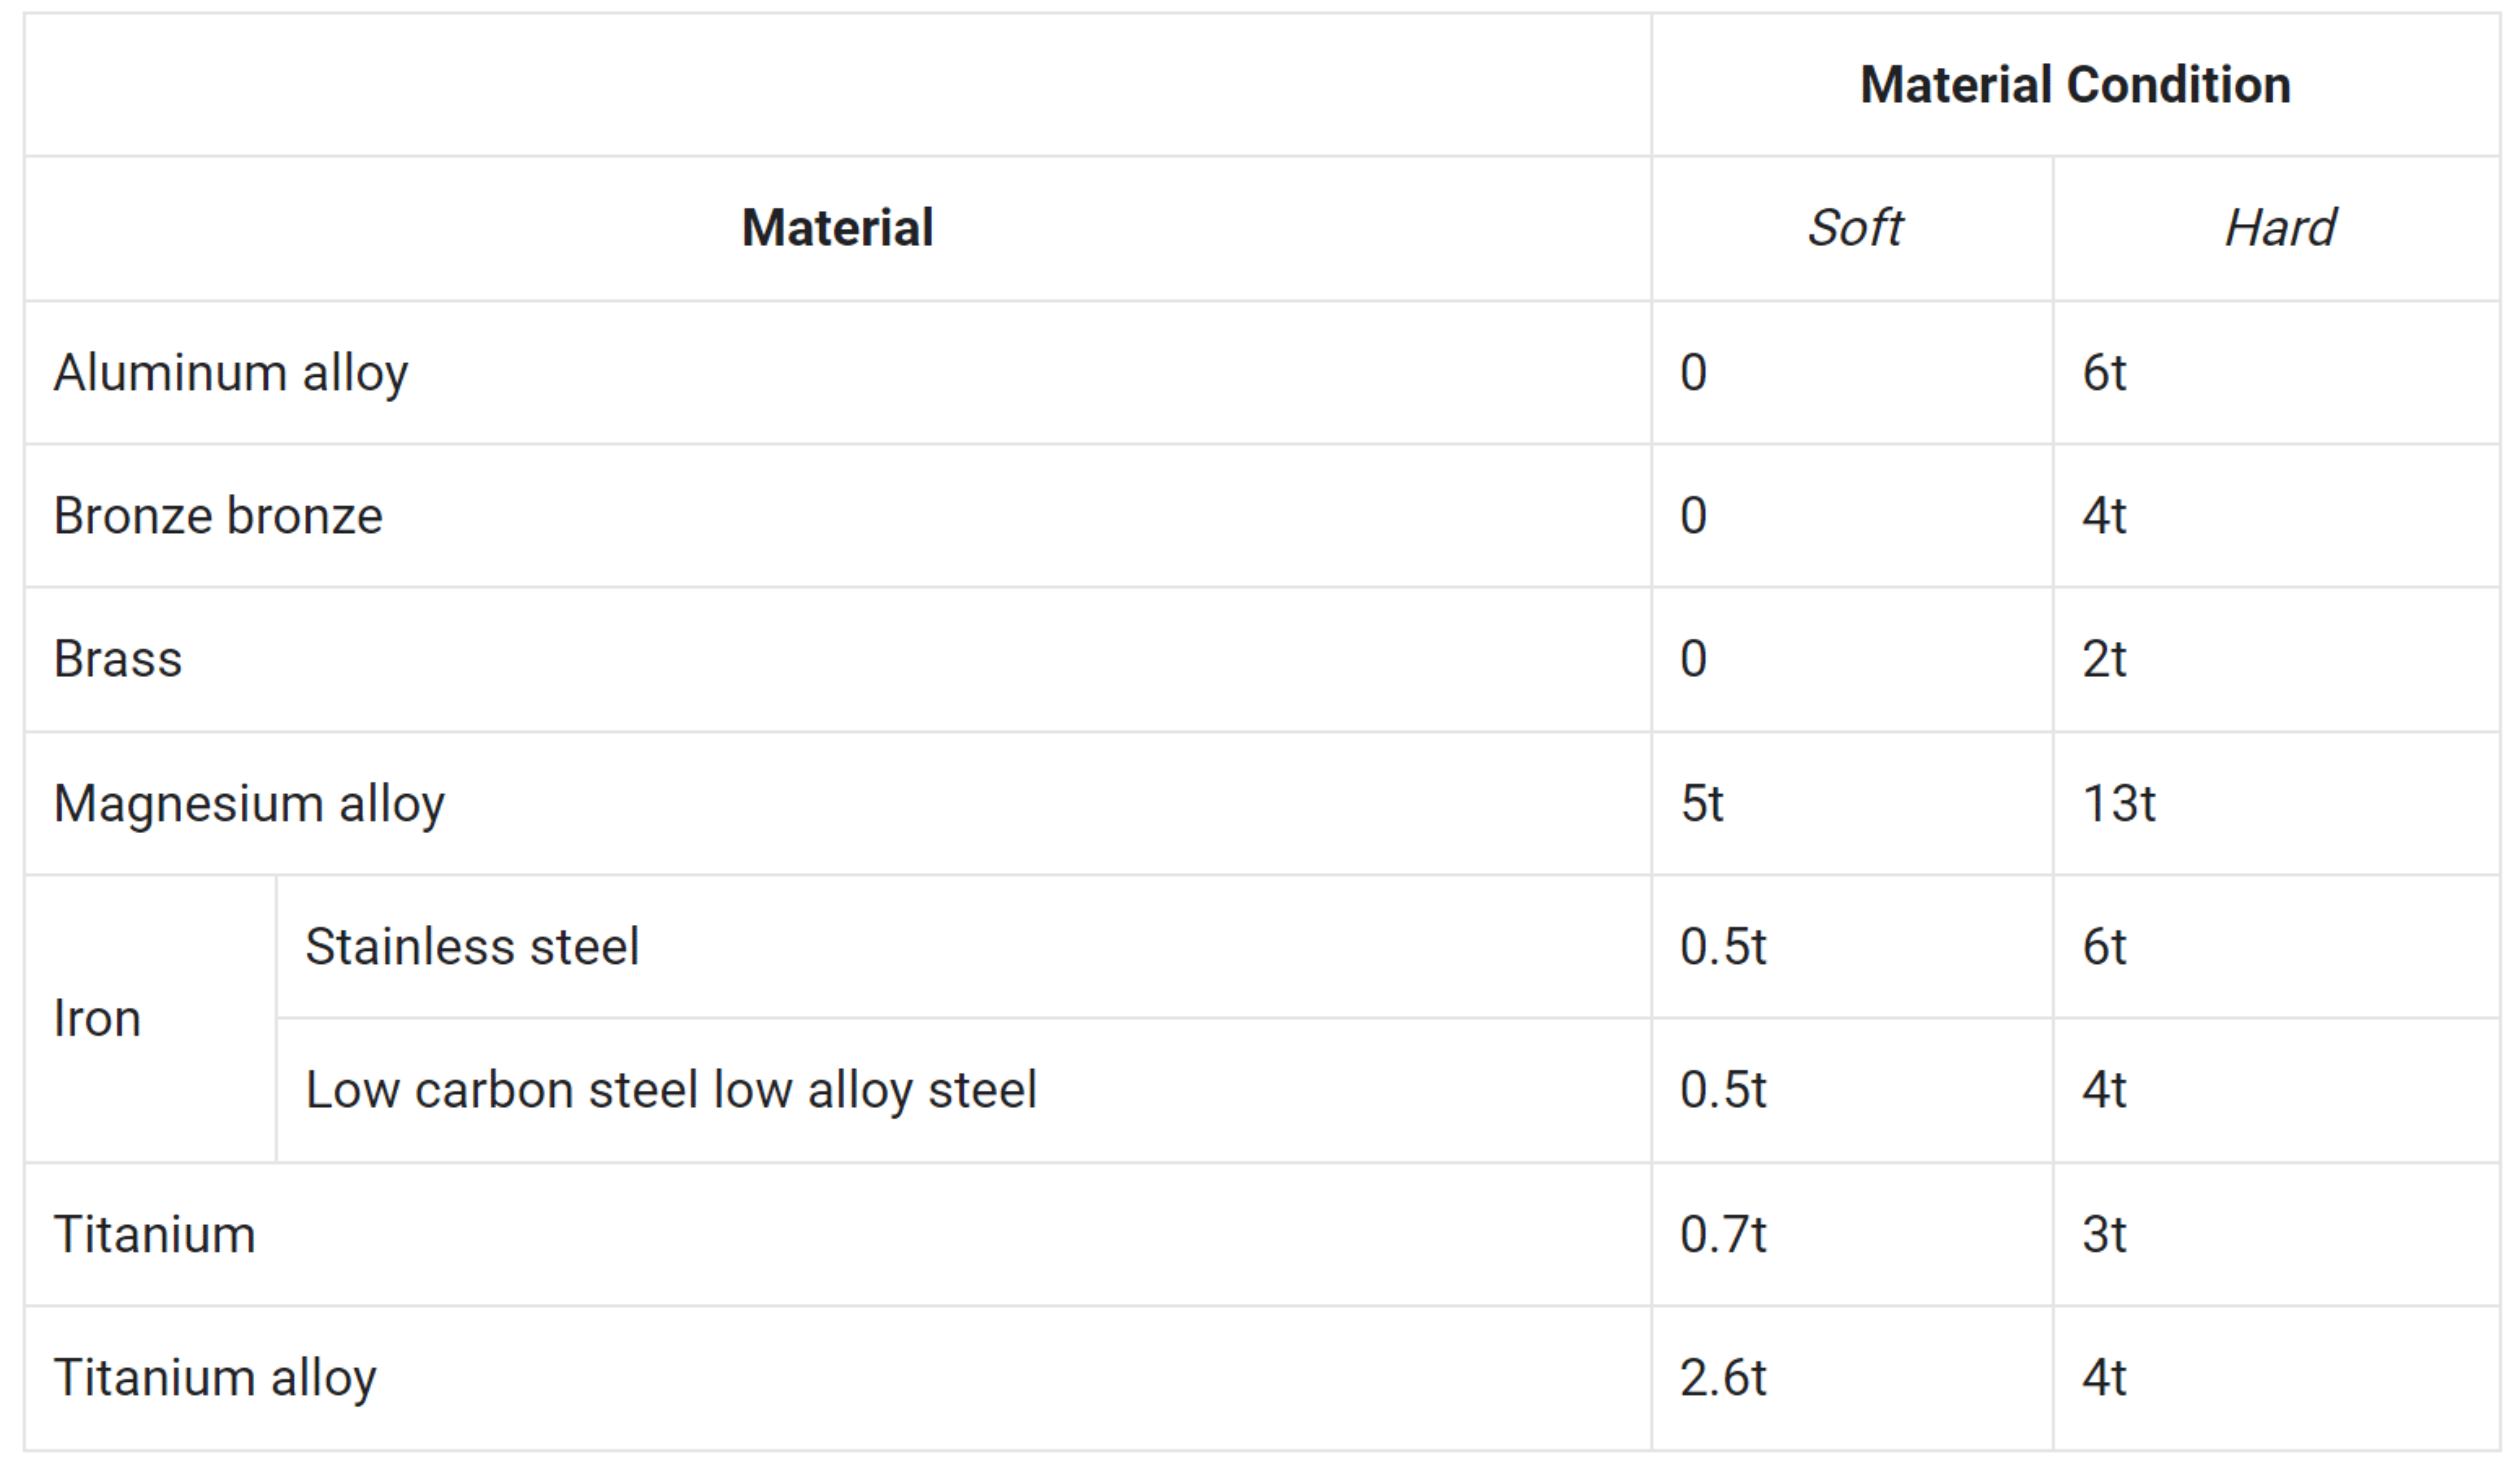The image size is (2520, 1475).
Task: Select the 2t hard value for Brass
Action: tap(2104, 659)
